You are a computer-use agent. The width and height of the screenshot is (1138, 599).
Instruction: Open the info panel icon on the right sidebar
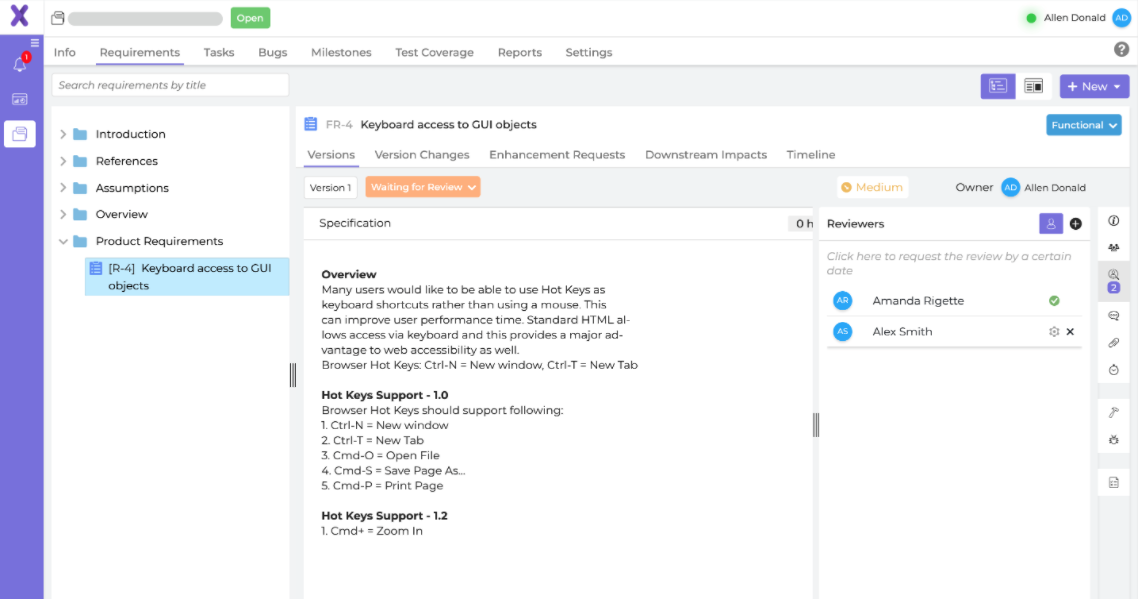point(1113,220)
